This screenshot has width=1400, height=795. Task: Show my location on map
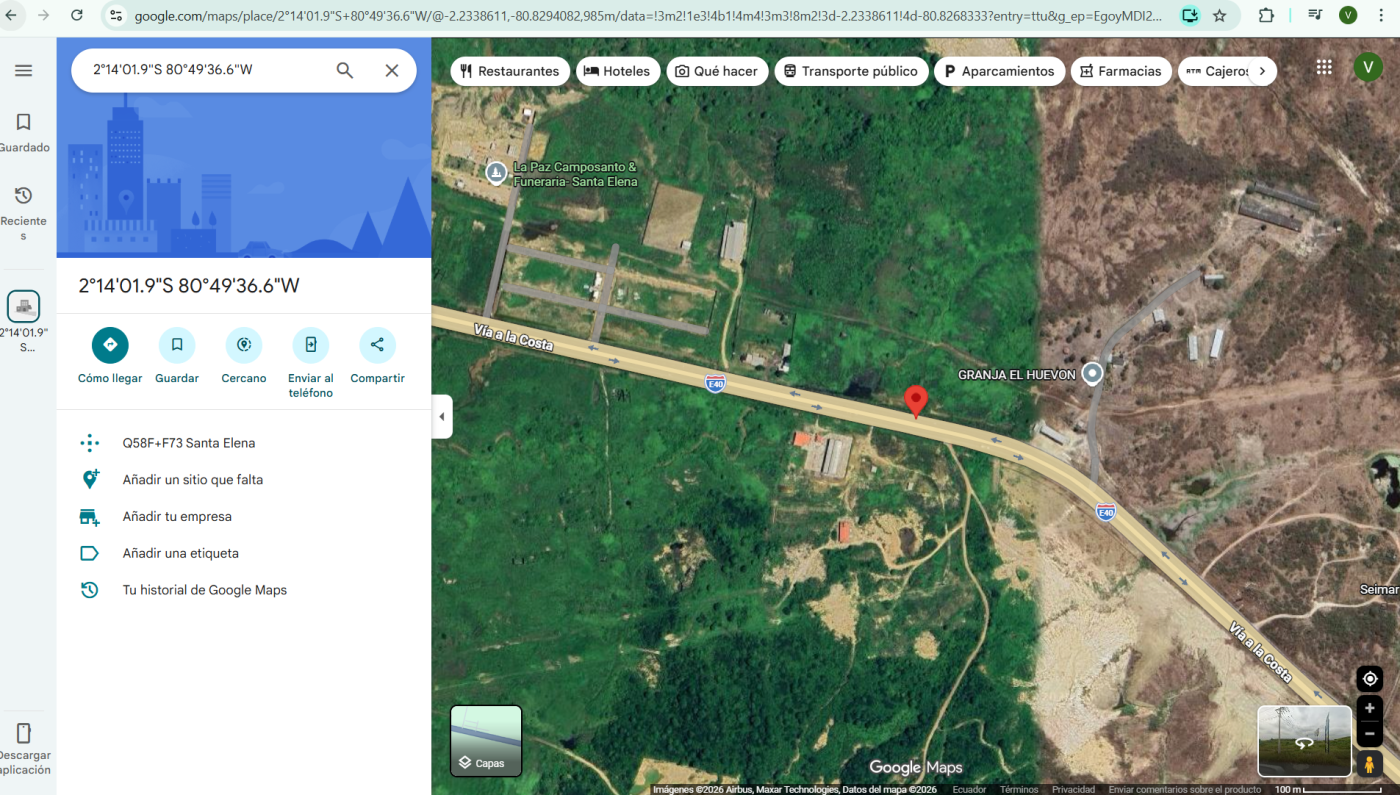1369,679
